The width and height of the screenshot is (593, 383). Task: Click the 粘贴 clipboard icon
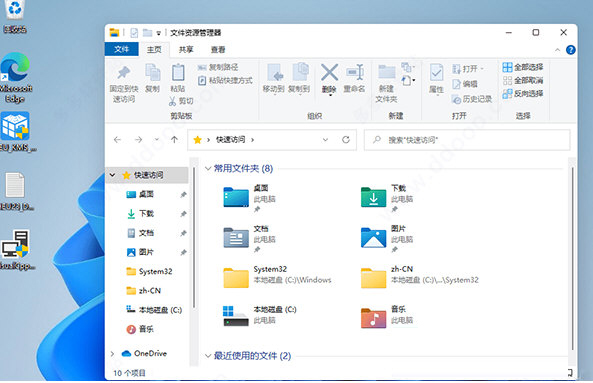click(178, 78)
